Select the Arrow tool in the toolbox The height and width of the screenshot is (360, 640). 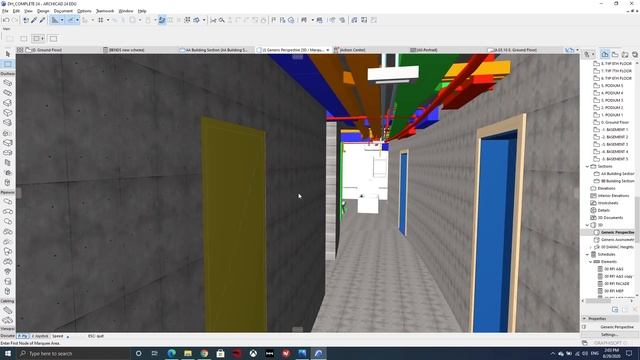8,54
